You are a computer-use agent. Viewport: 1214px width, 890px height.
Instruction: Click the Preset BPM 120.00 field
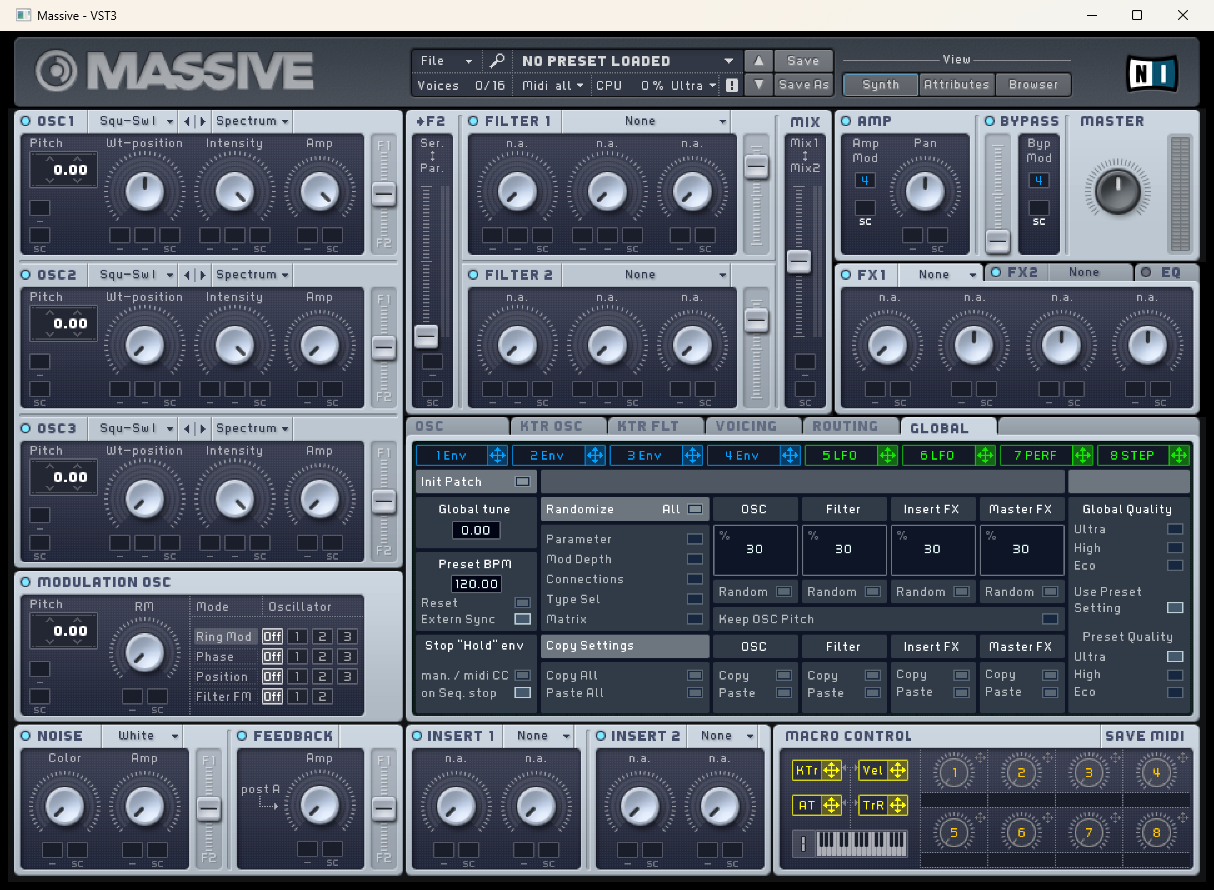[x=476, y=584]
